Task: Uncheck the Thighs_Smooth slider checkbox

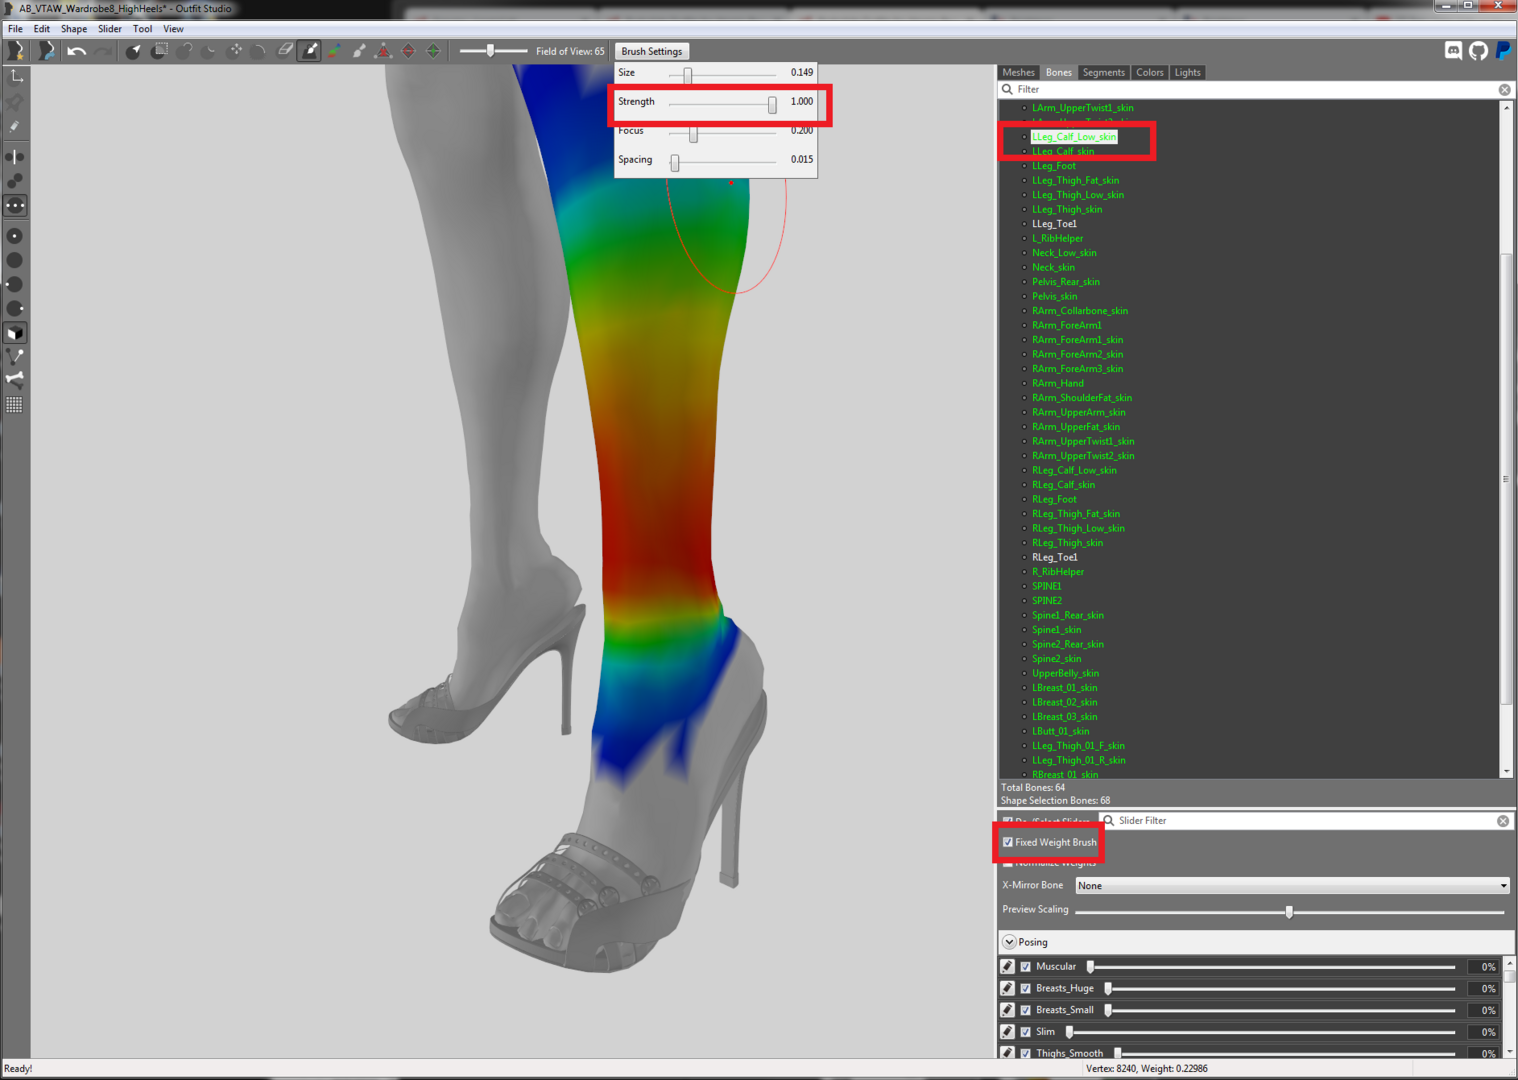Action: pyautogui.click(x=1026, y=1053)
